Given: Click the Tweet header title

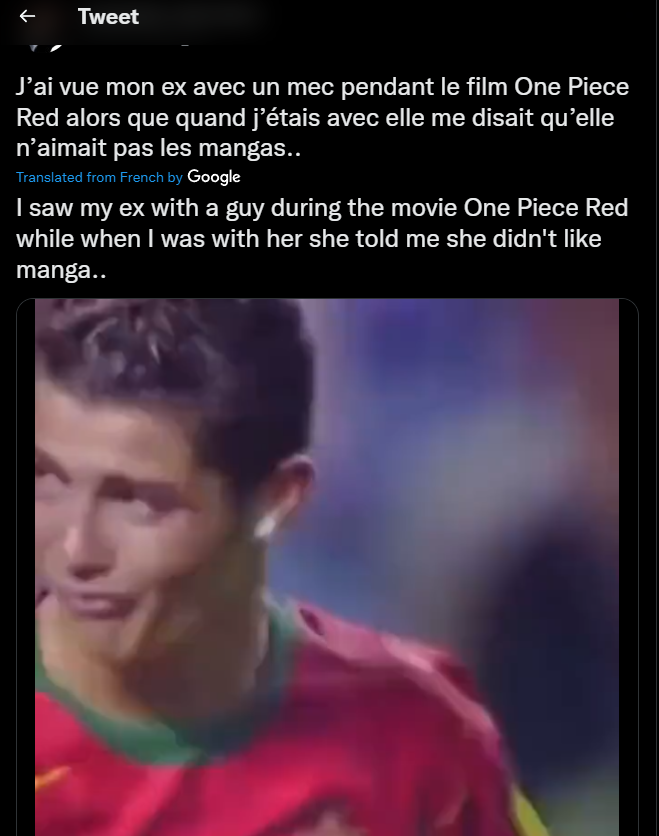Looking at the screenshot, I should pyautogui.click(x=108, y=17).
